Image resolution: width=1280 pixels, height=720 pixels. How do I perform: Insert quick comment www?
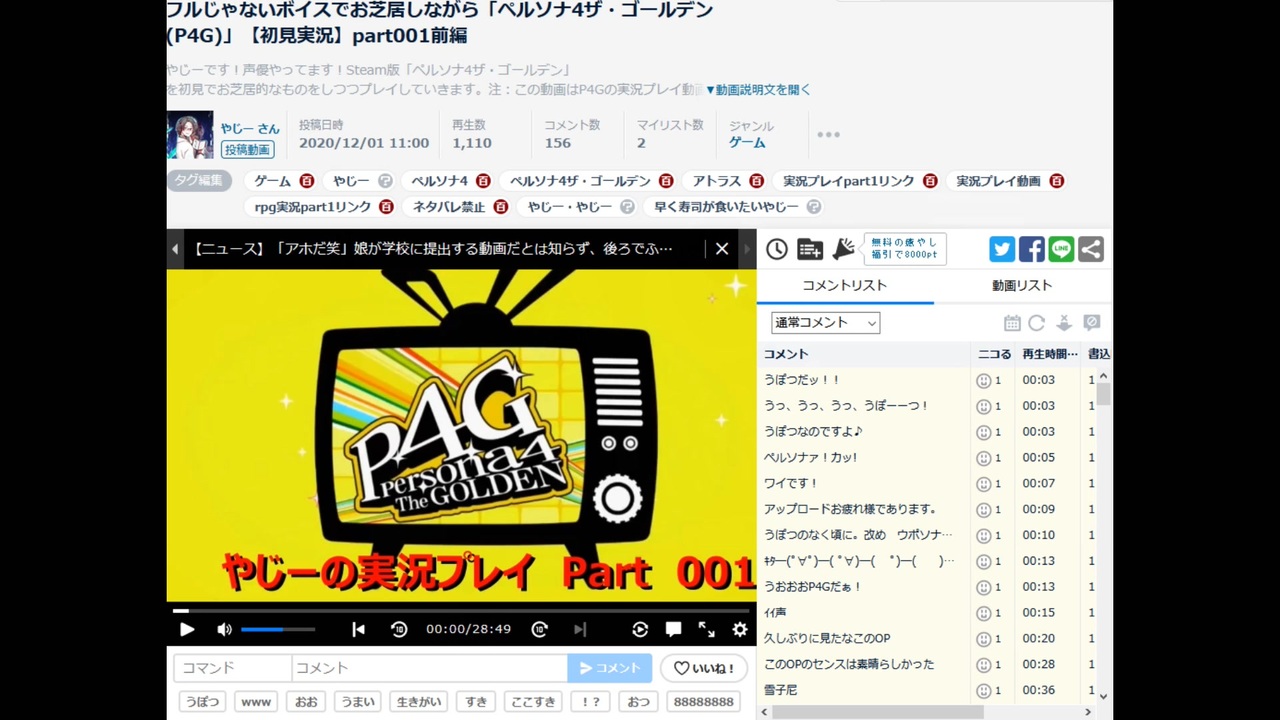coord(256,702)
